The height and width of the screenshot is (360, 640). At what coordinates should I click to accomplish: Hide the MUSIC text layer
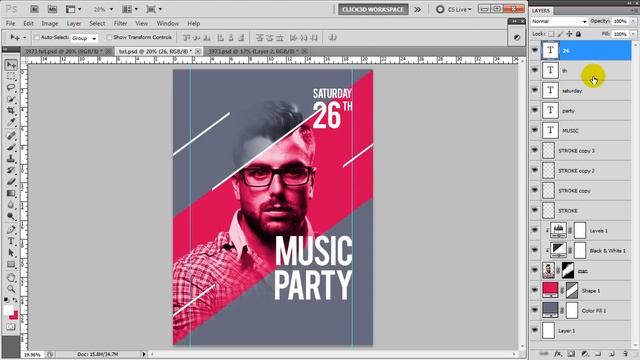[x=535, y=130]
